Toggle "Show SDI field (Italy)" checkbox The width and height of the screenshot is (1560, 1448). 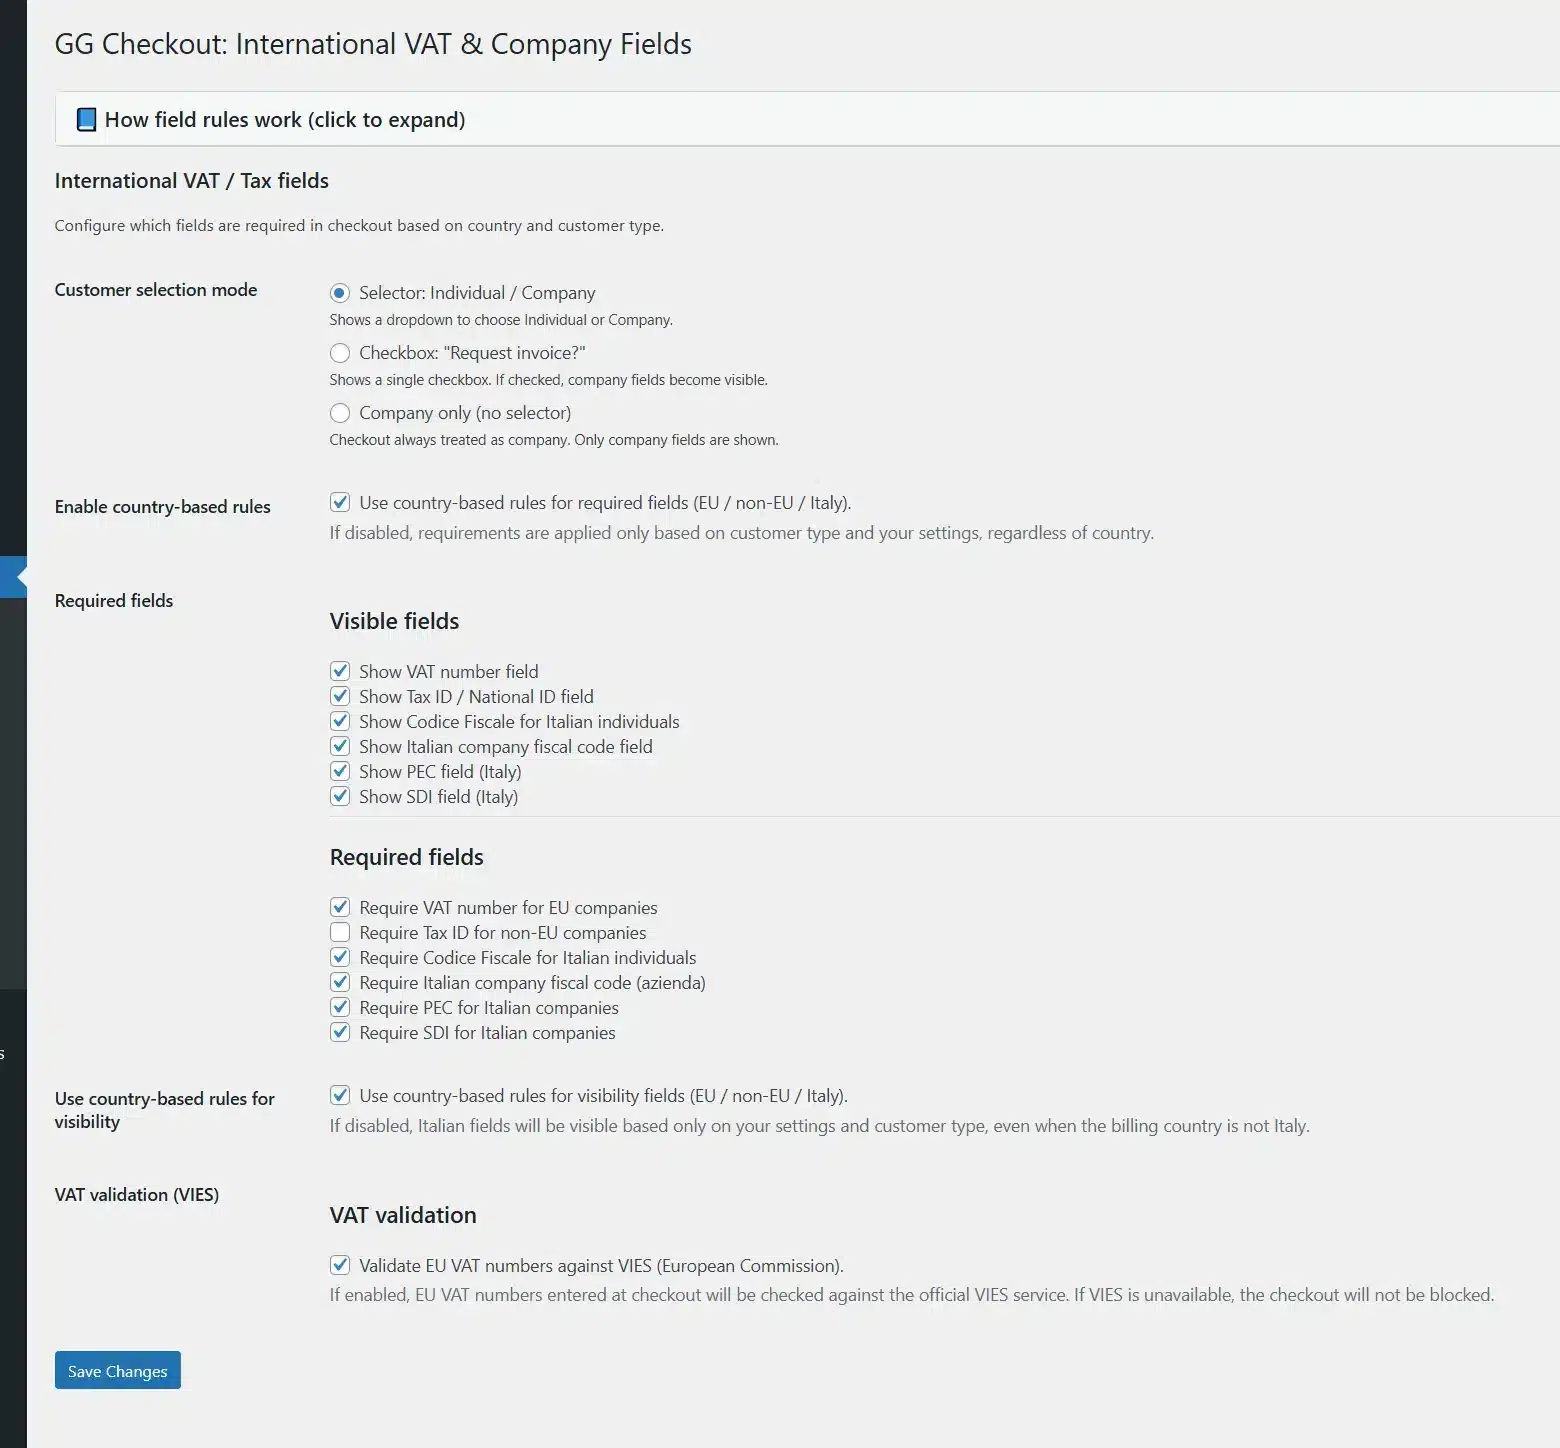(340, 796)
